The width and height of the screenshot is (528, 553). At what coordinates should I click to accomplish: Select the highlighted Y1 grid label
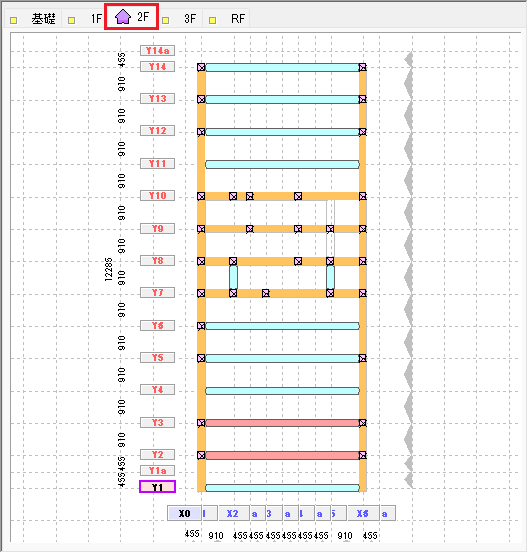click(157, 487)
